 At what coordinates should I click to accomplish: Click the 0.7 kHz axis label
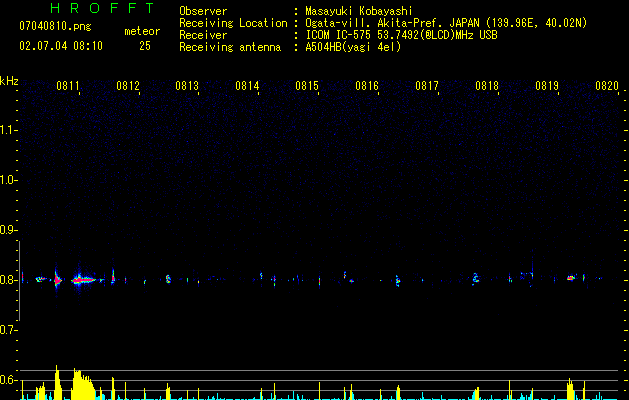click(x=7, y=330)
